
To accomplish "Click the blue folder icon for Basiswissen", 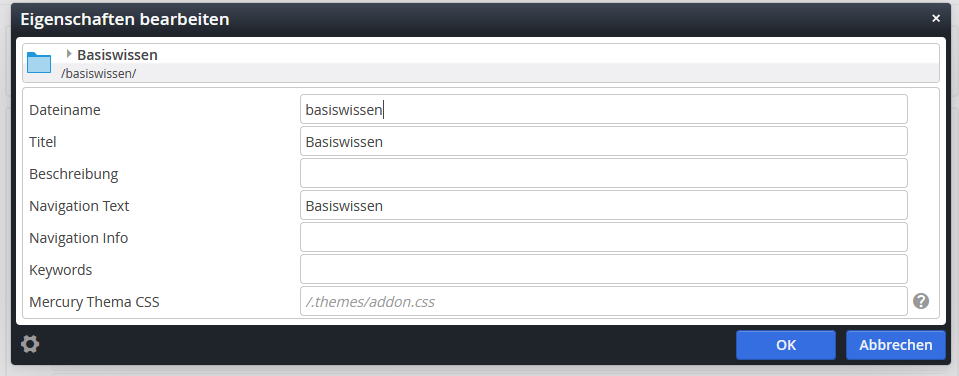I will tap(39, 62).
